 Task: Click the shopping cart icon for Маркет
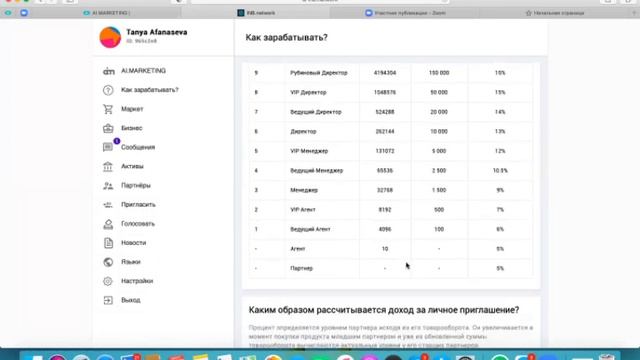pyautogui.click(x=108, y=109)
